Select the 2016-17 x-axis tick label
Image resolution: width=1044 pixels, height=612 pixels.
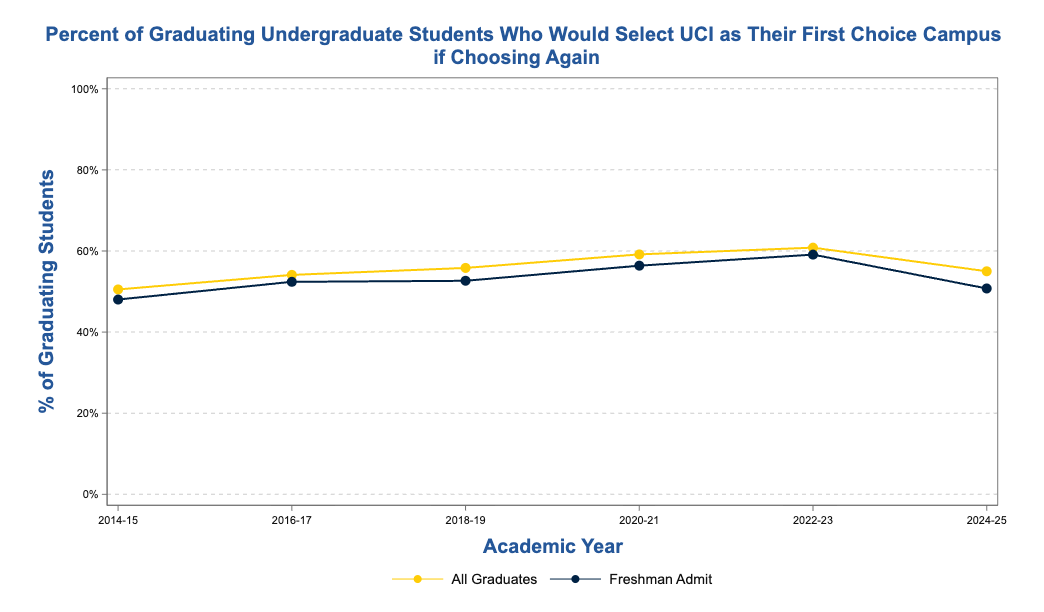292,520
